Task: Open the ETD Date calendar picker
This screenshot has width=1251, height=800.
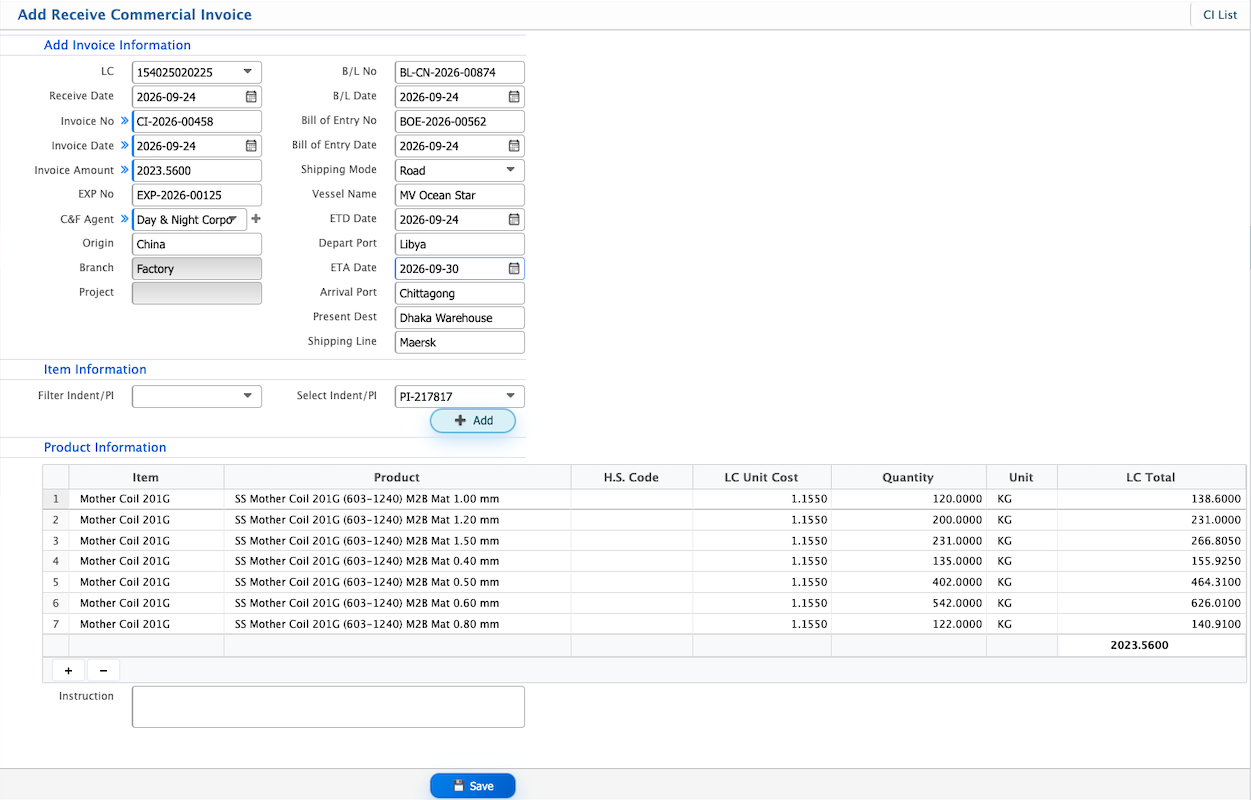Action: (x=514, y=219)
